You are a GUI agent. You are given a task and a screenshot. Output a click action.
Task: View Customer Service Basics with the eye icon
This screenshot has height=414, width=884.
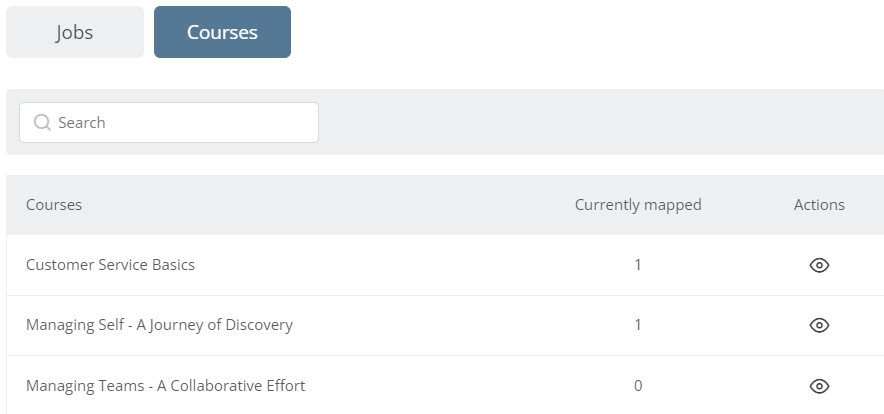pyautogui.click(x=819, y=265)
